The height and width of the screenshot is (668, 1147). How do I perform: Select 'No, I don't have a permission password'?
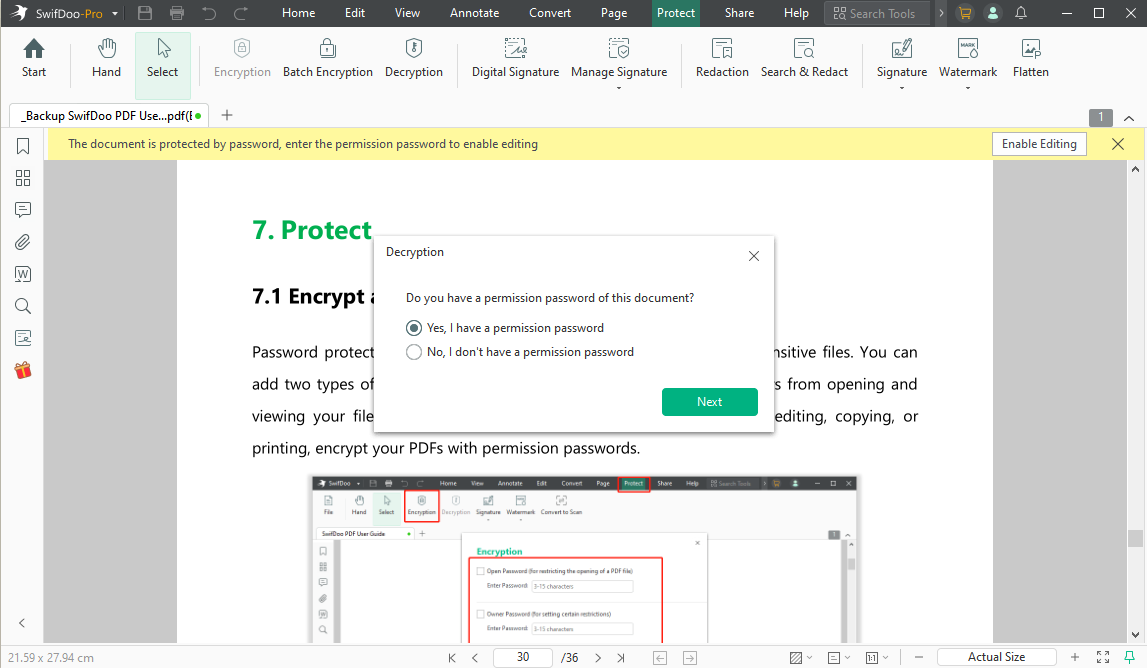tap(414, 352)
